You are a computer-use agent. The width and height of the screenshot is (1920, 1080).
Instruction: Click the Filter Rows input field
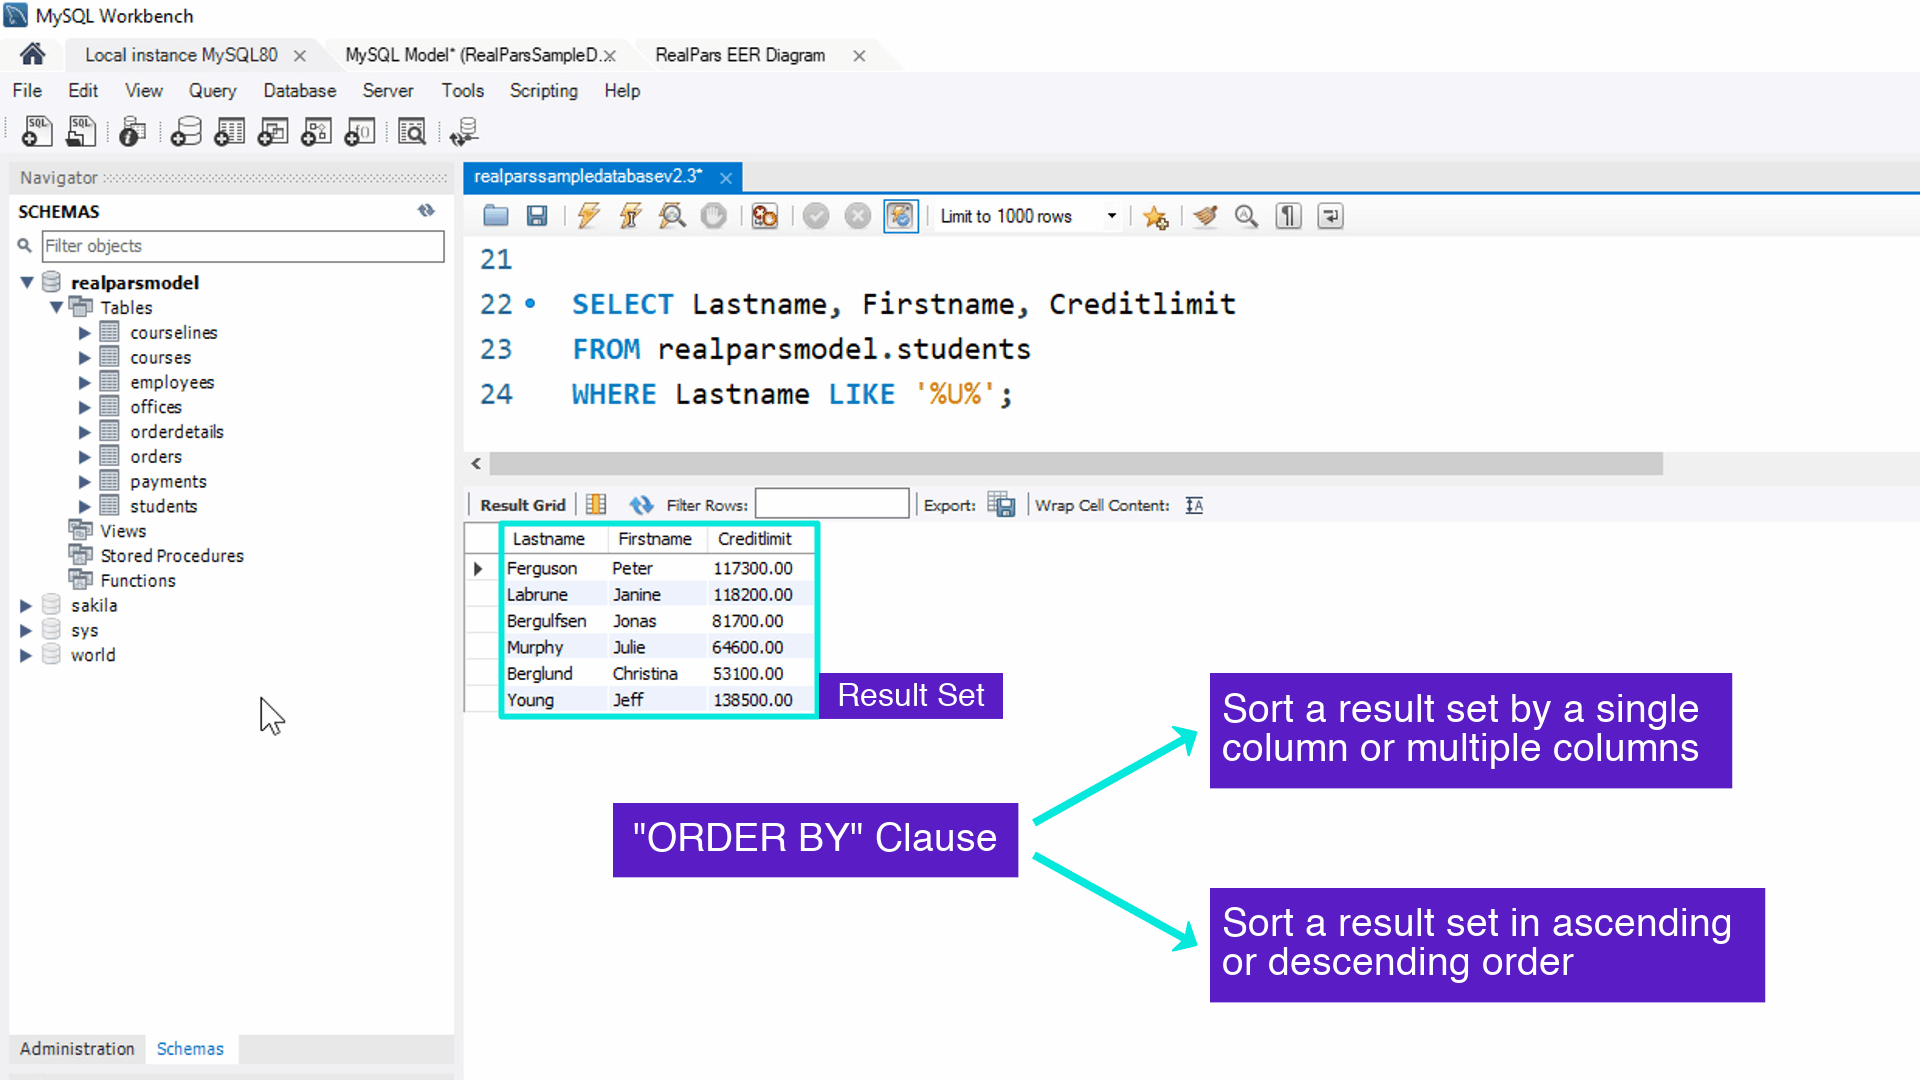click(x=831, y=504)
